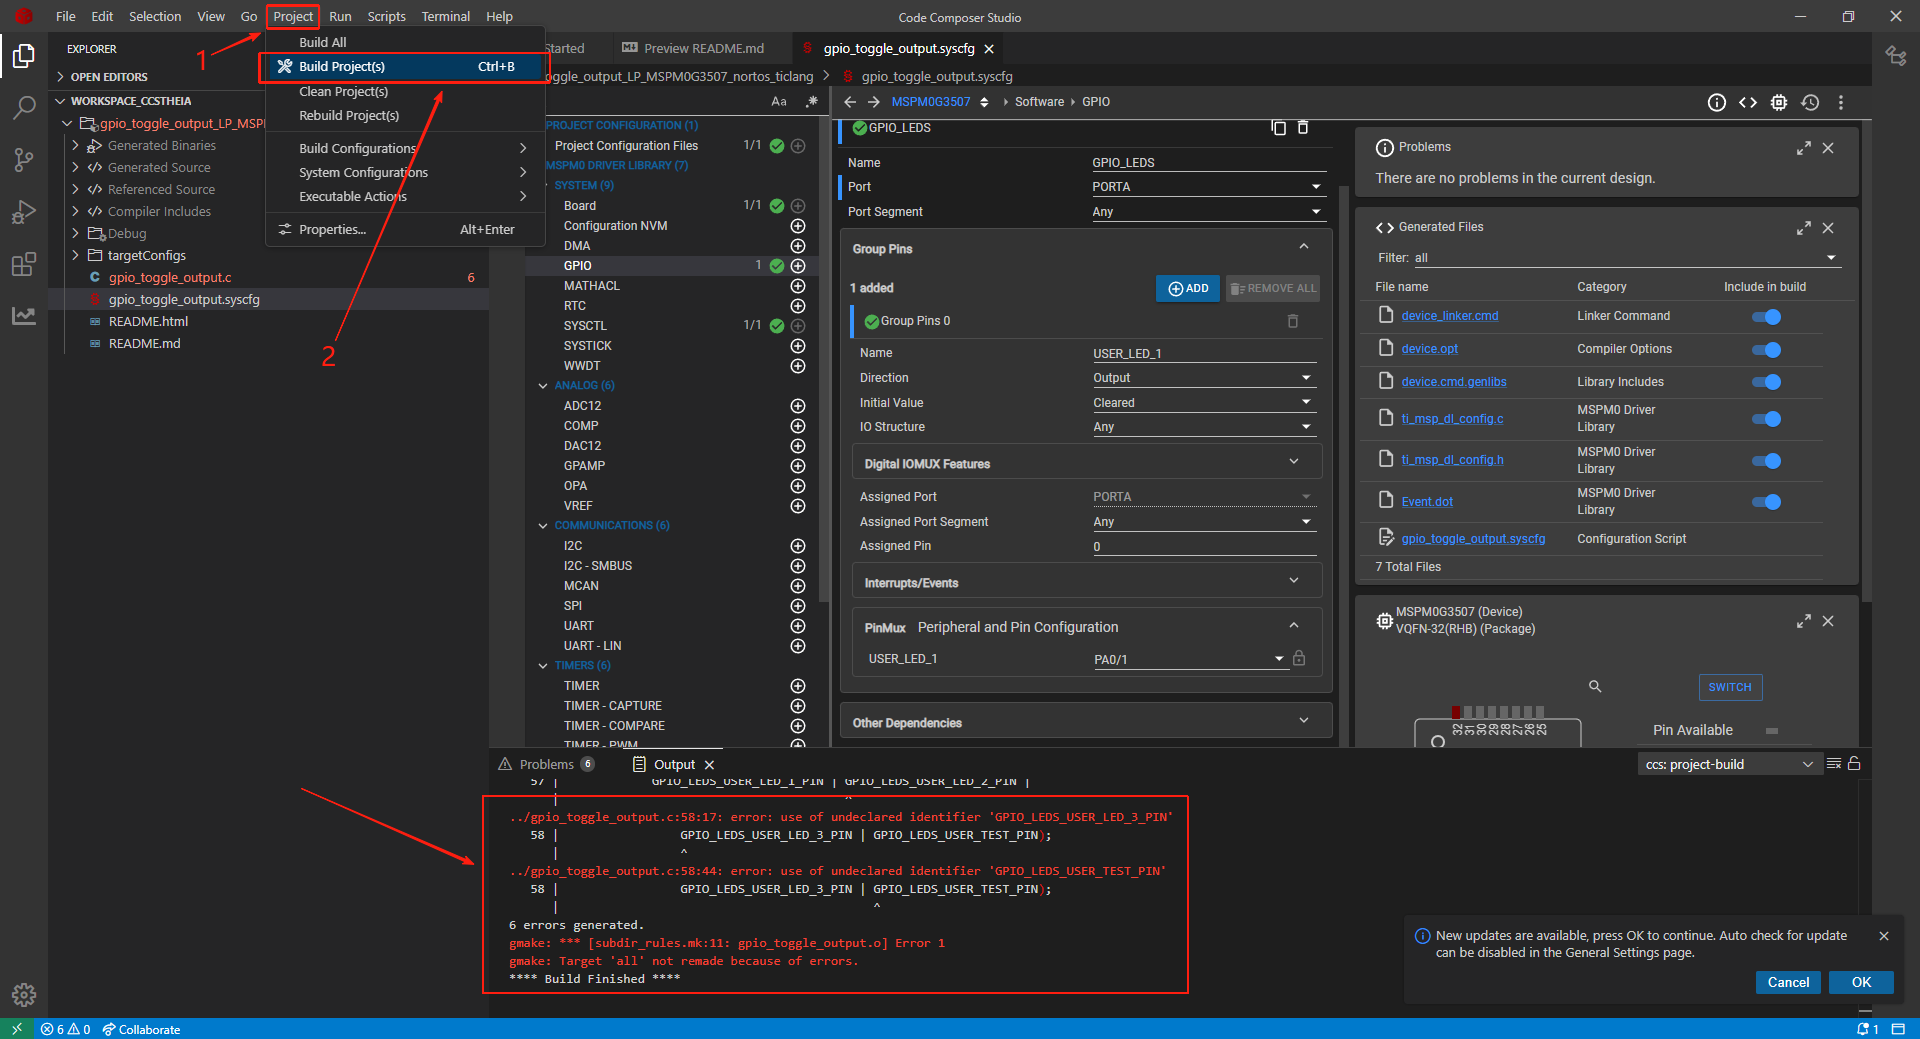Expand the Problems panel in SysConfig
Screen dimensions: 1920x1039
click(1804, 148)
